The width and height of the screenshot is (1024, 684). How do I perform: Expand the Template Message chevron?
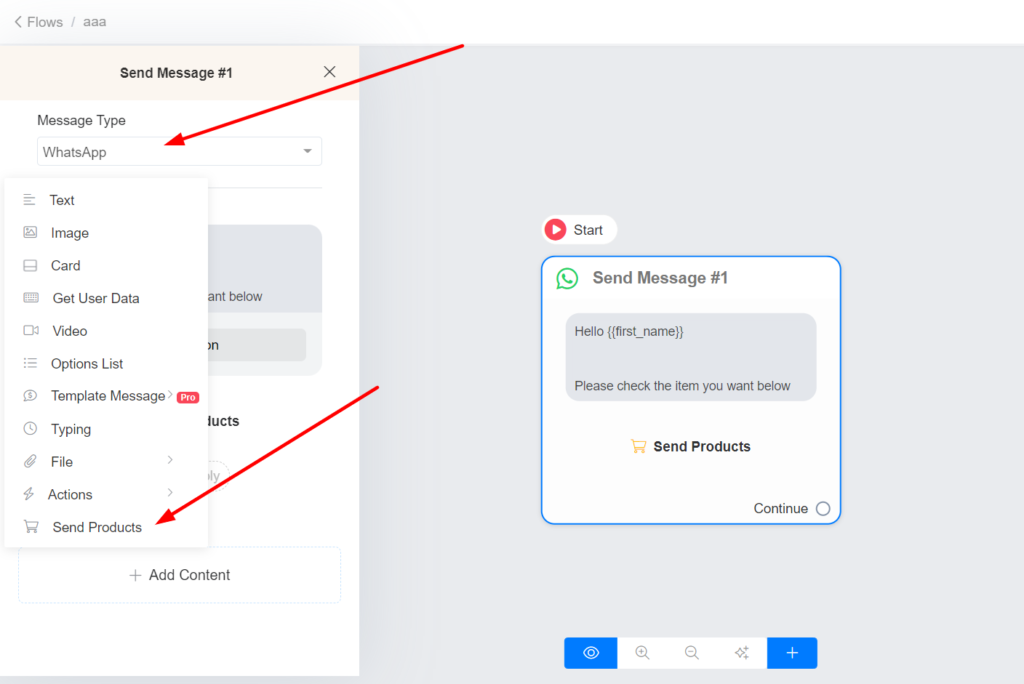coord(170,394)
